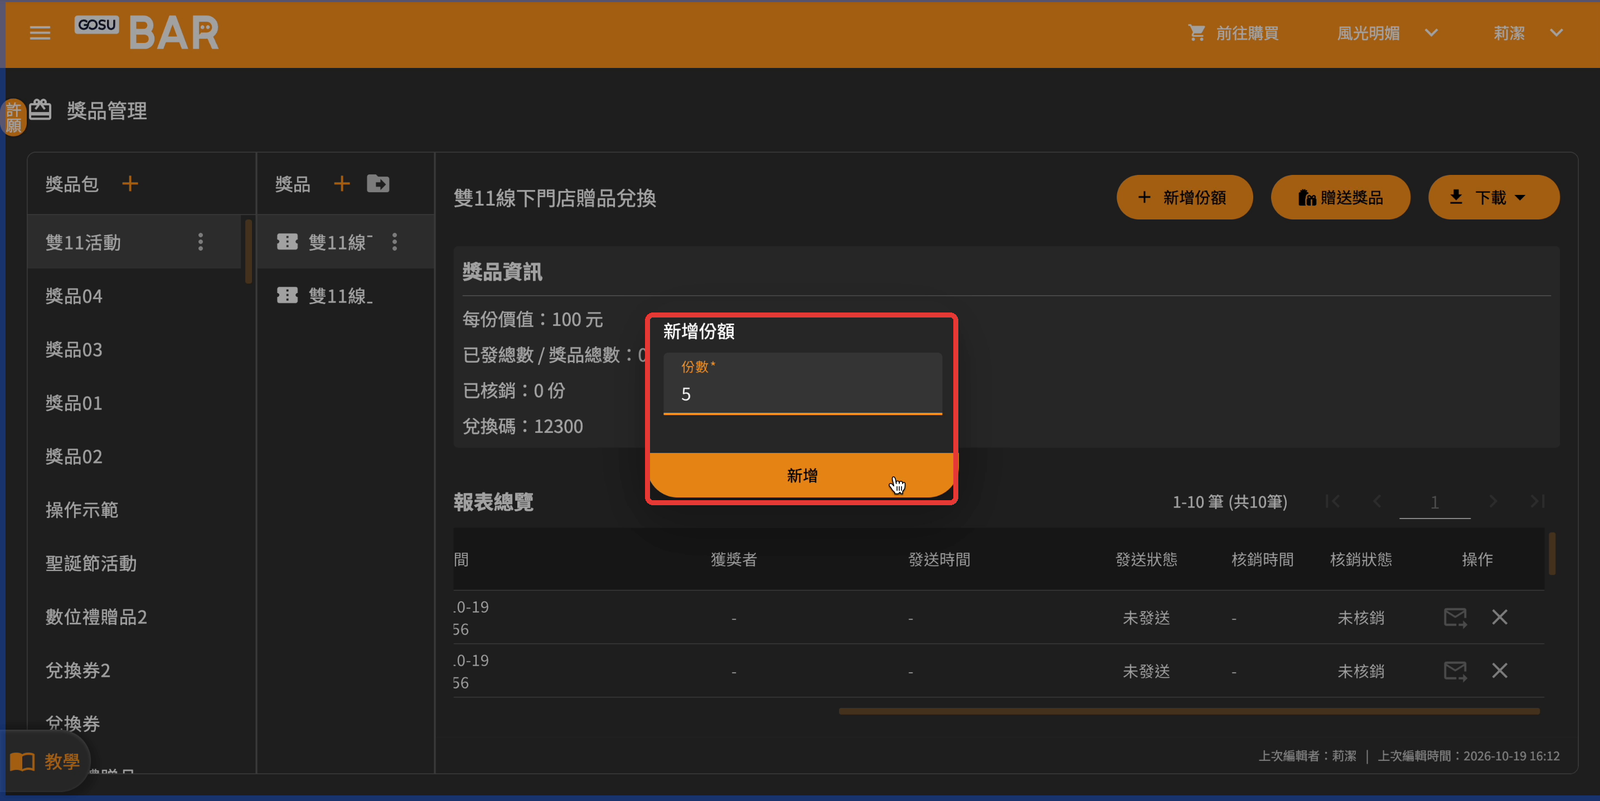Confirm with the 新增 button
The image size is (1600, 801).
[802, 475]
